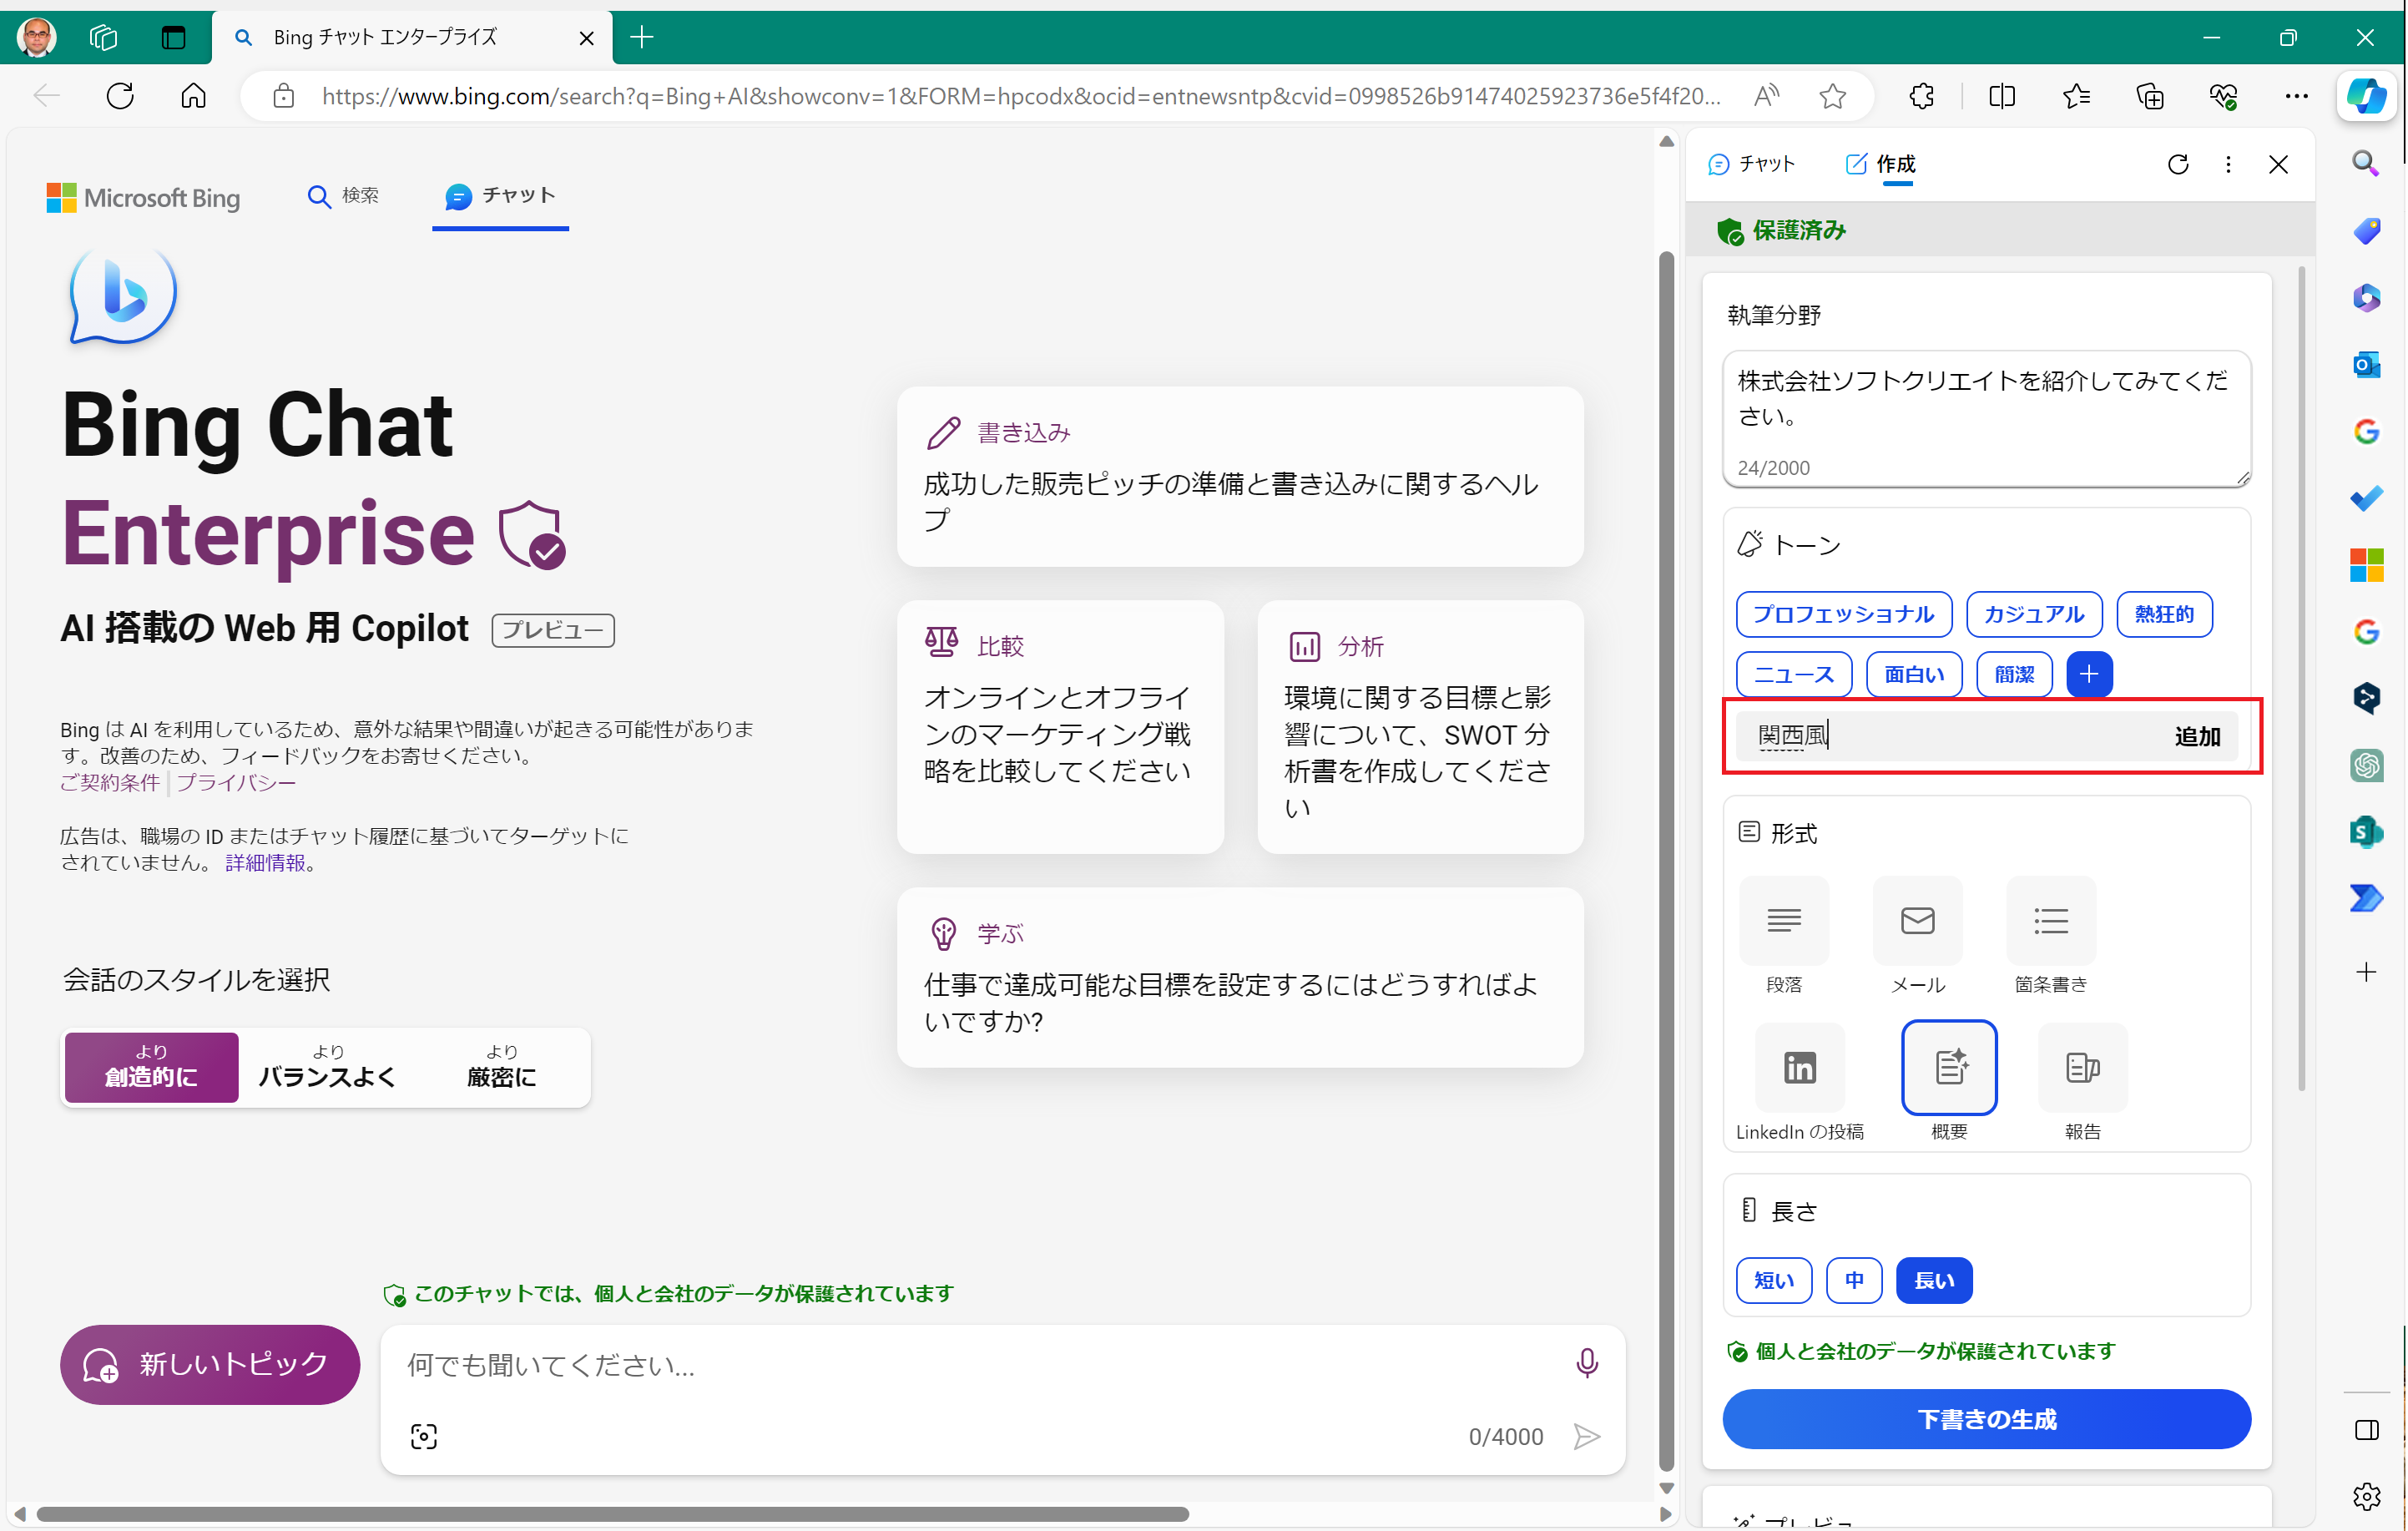
Task: Open Copilot pane more options menu
Action: [2228, 164]
